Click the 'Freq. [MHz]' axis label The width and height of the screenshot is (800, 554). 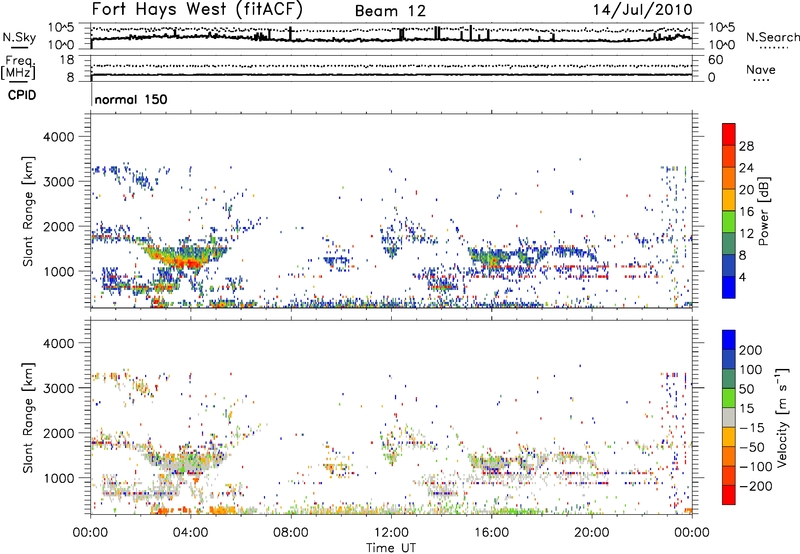(x=18, y=68)
